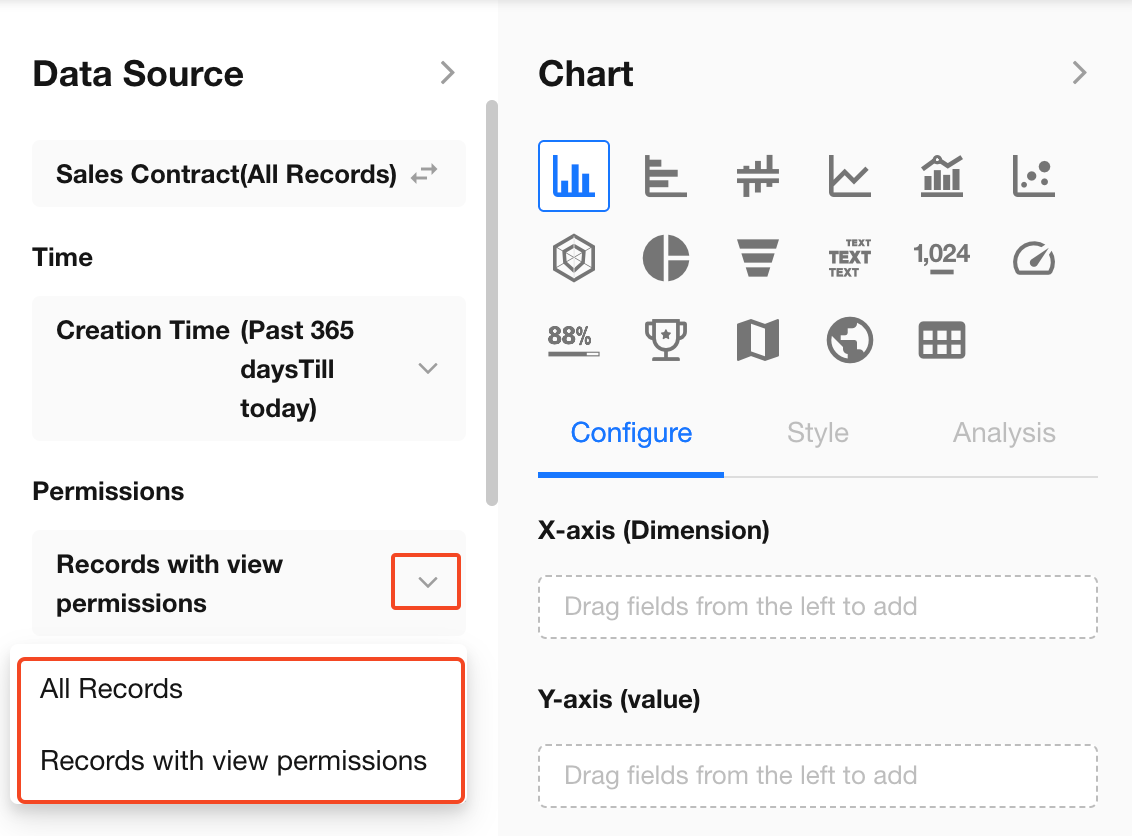Screen dimensions: 1132x836
Task: Open the Creation Time range dropdown
Action: 428,369
